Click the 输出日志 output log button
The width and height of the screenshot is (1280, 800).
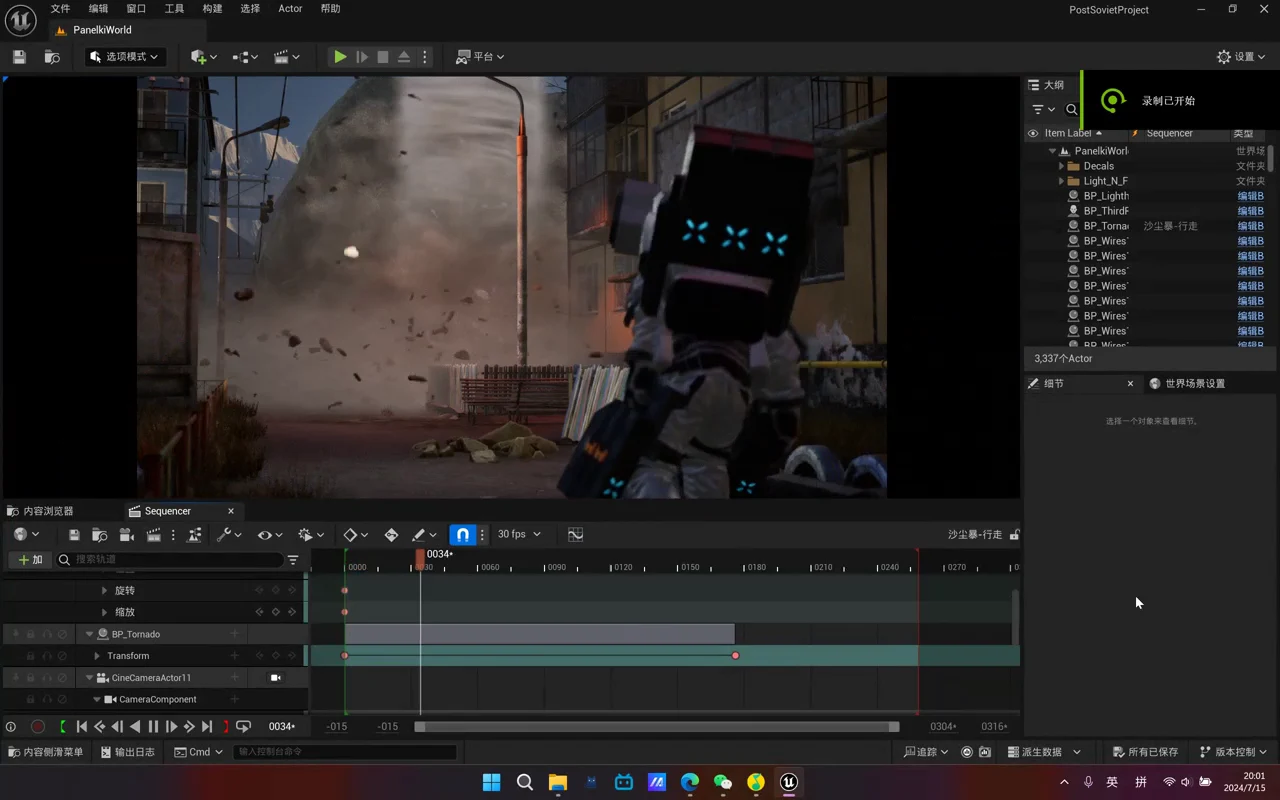[126, 752]
